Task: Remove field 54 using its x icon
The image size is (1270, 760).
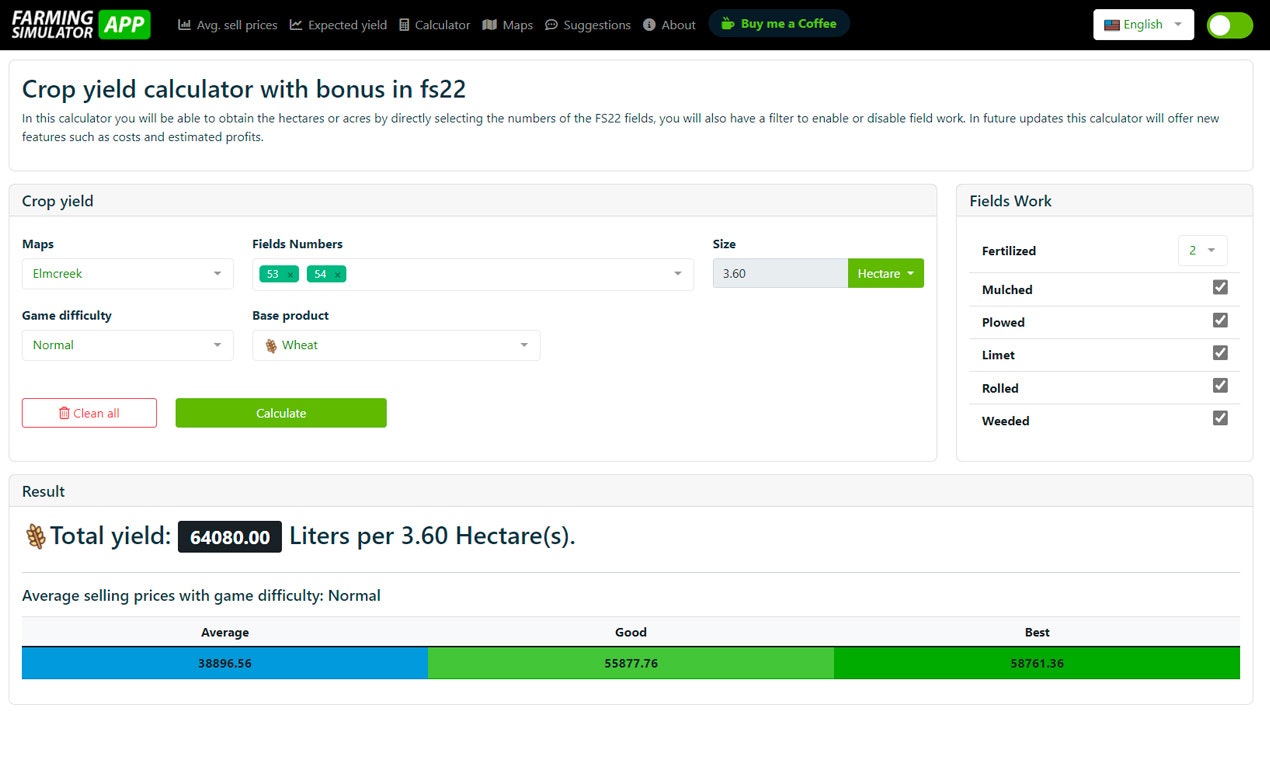Action: (338, 275)
